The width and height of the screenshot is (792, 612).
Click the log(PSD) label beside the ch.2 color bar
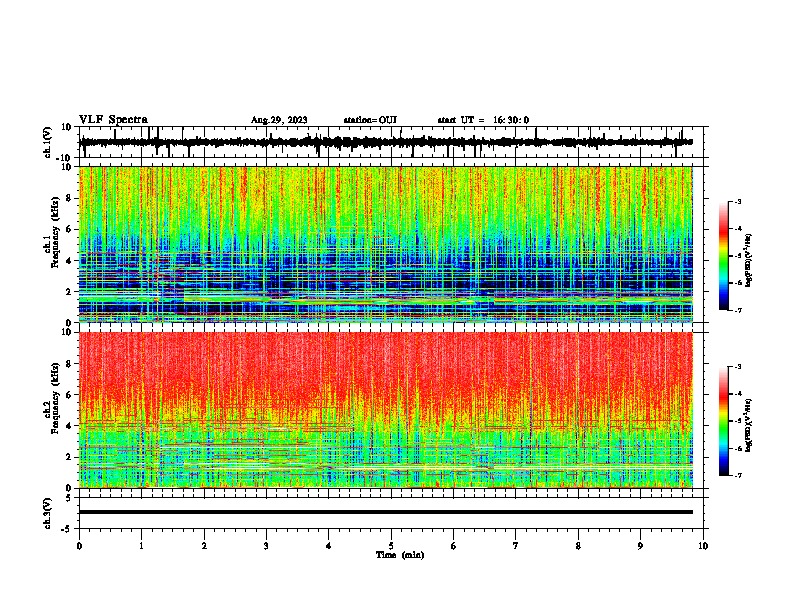(749, 425)
